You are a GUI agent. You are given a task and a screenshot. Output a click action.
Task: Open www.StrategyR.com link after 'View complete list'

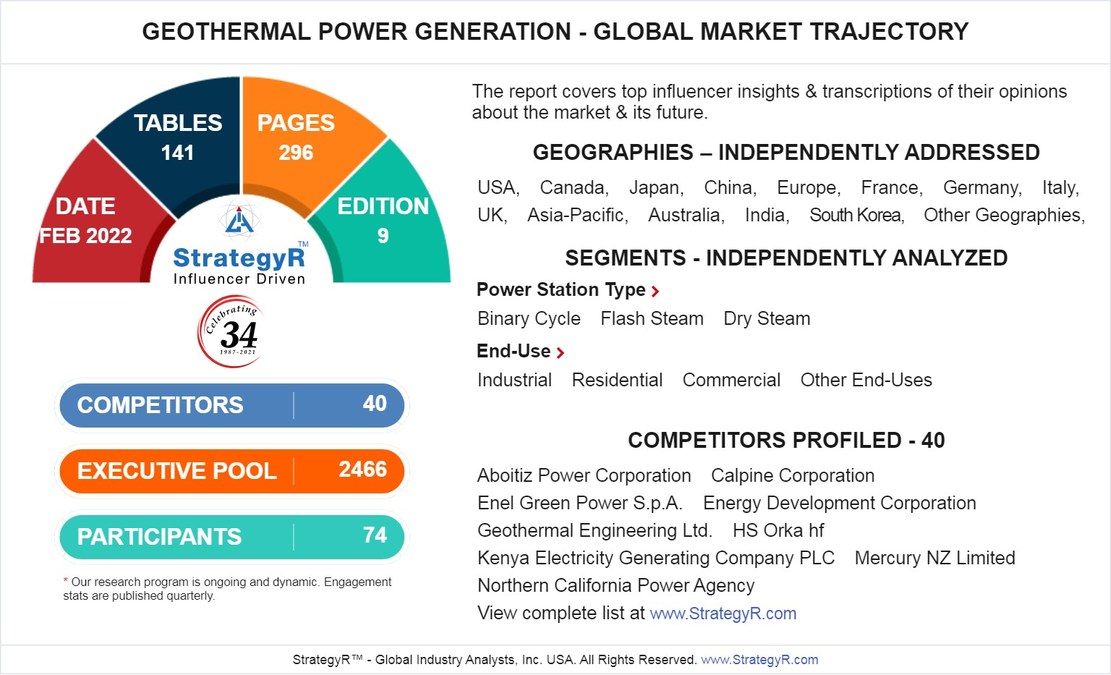[x=723, y=613]
